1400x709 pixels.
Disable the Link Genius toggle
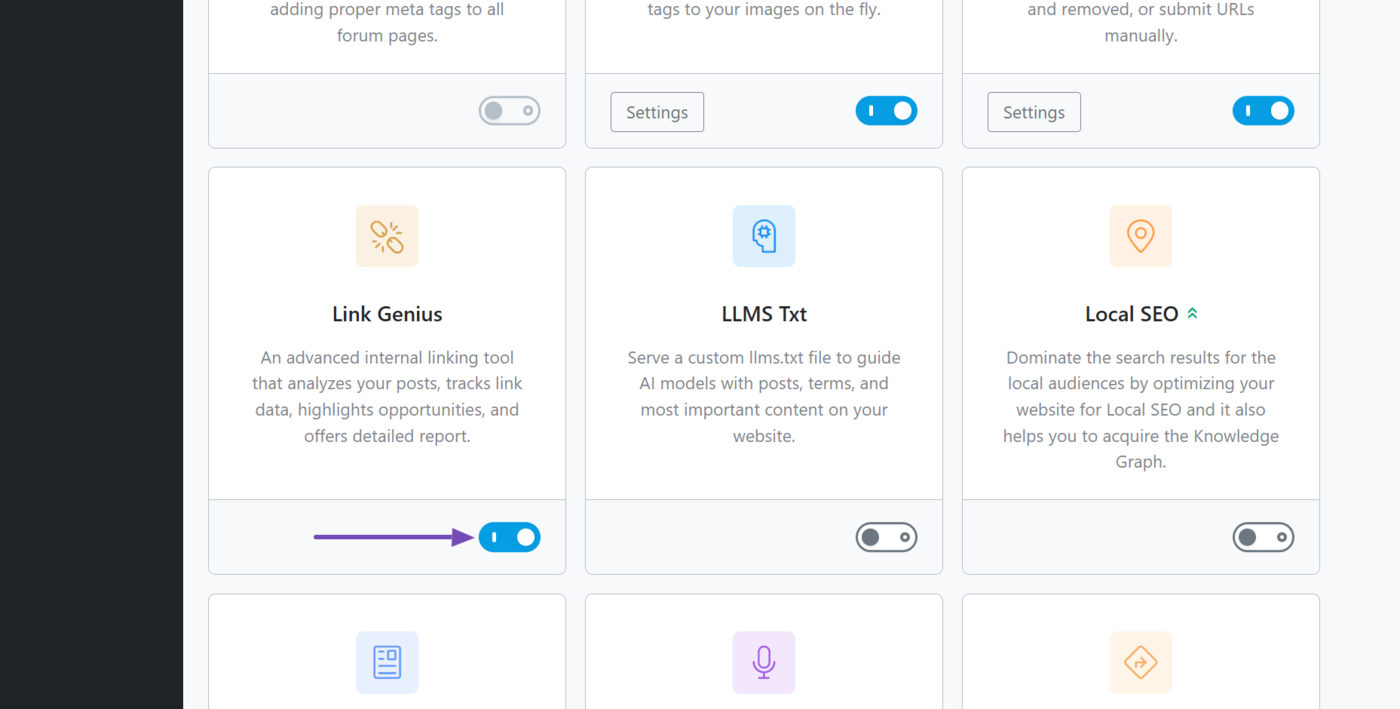point(510,537)
